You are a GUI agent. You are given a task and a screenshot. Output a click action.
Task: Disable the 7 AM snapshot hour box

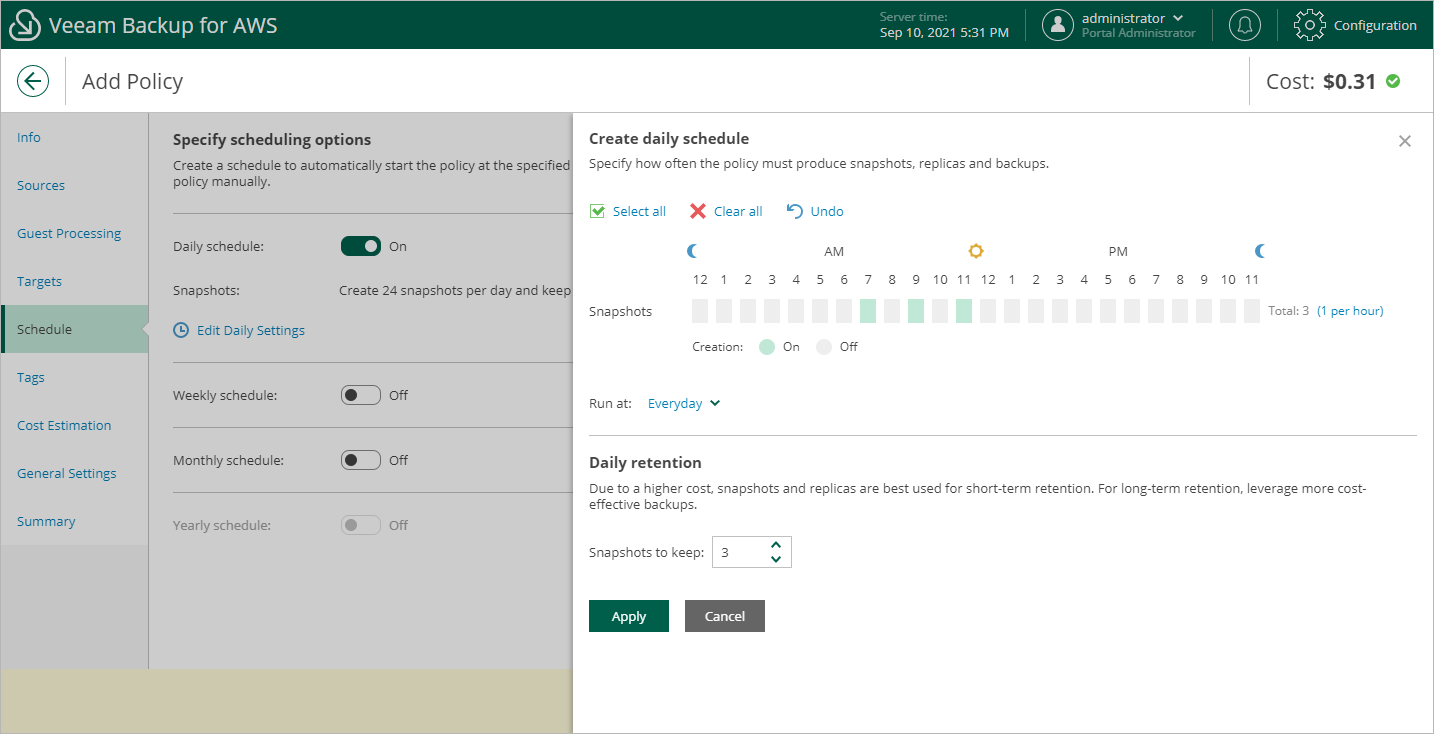[x=868, y=311]
